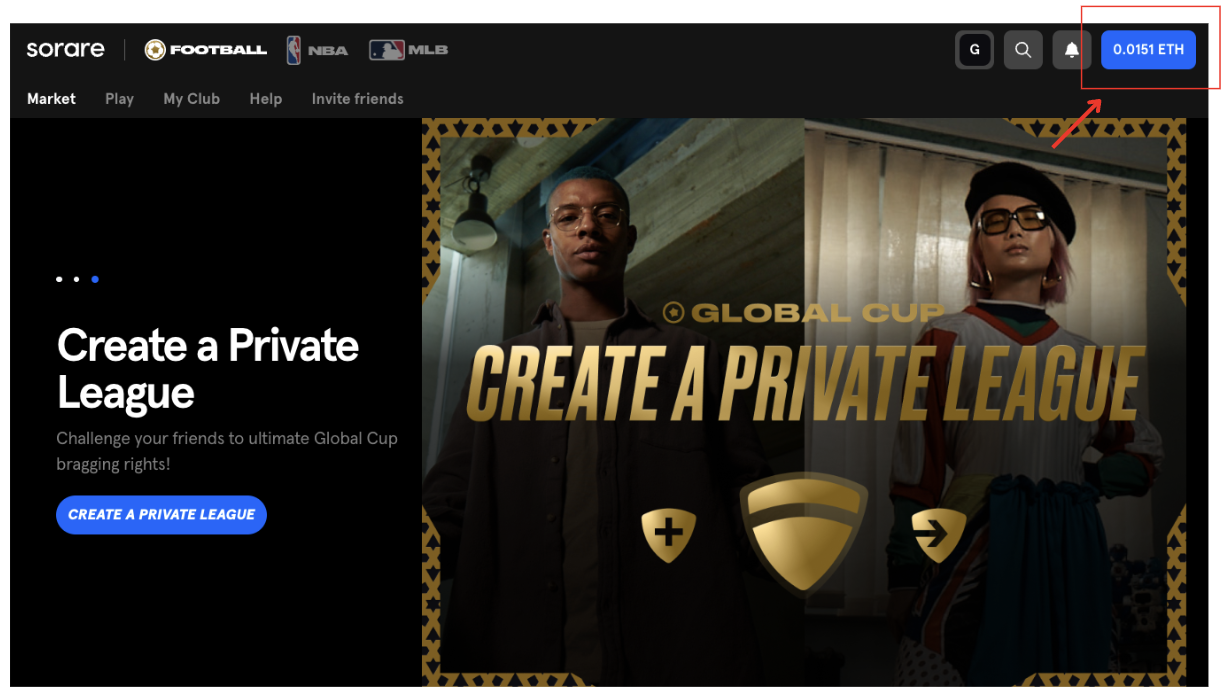The width and height of the screenshot is (1232, 698).
Task: Select the second carousel dot
Action: coord(76,279)
